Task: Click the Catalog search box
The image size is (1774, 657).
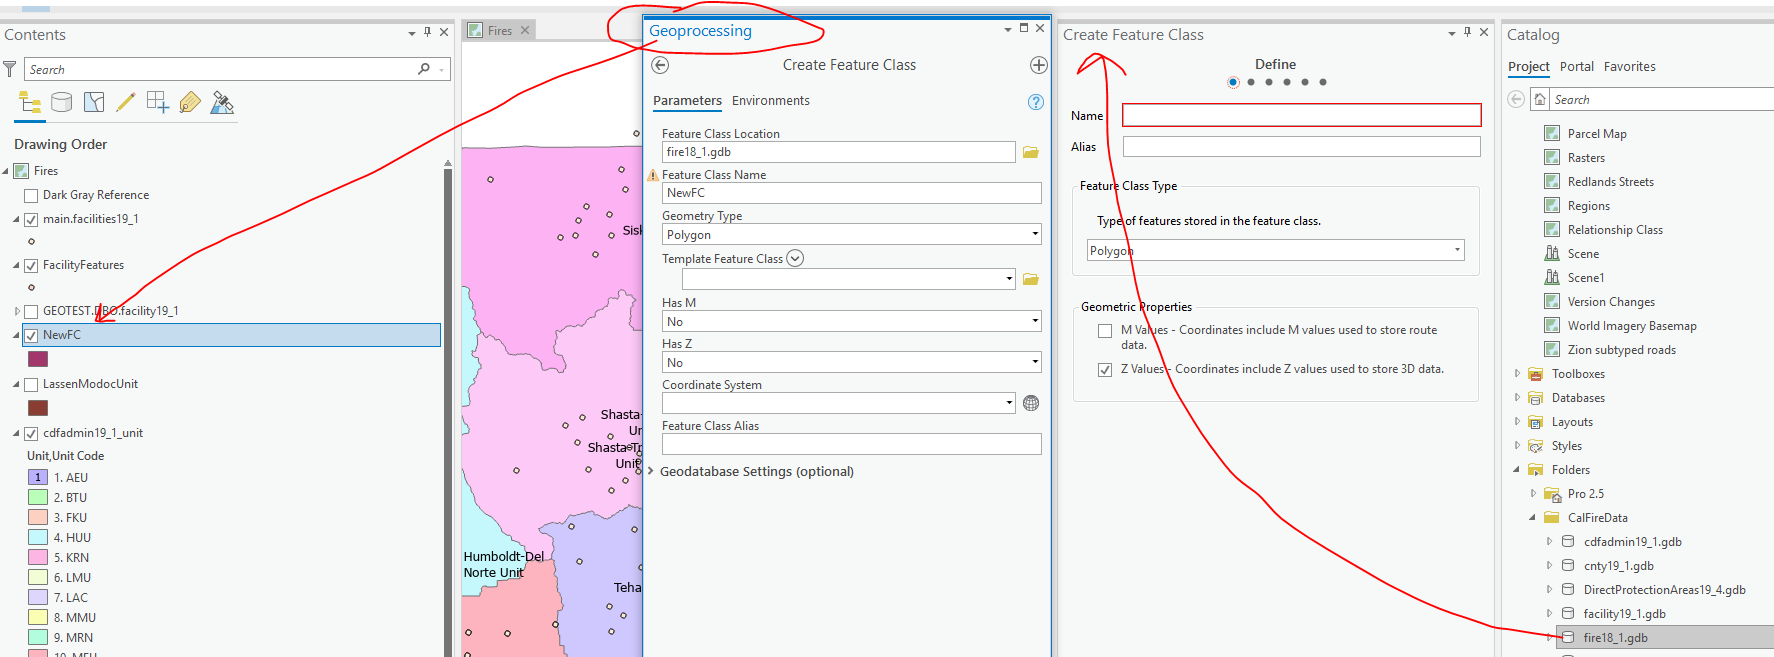Action: click(1660, 100)
